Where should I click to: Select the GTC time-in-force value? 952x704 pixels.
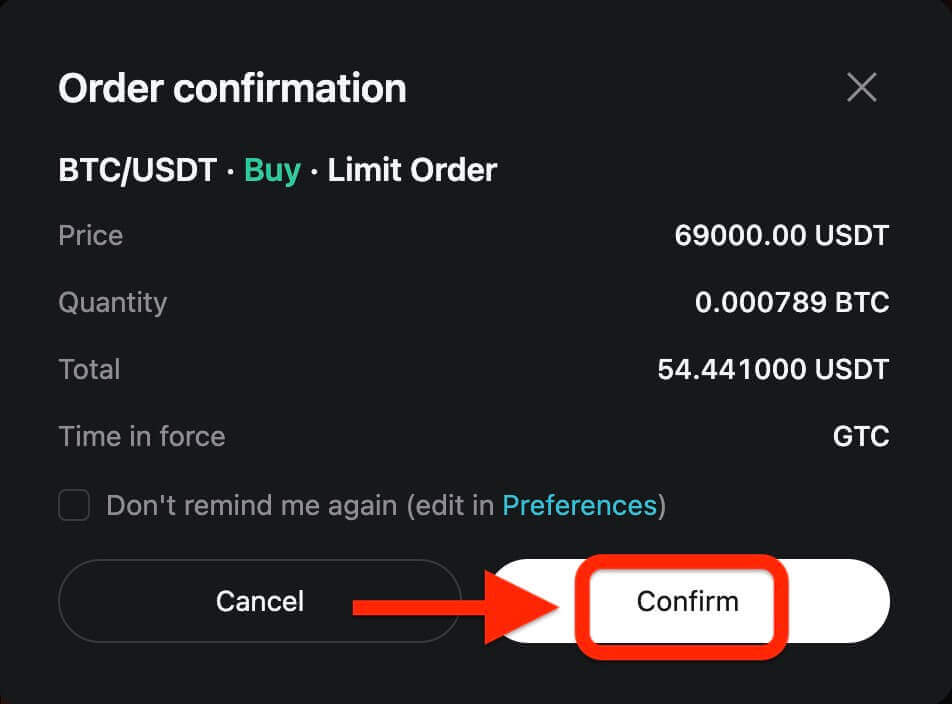point(860,437)
